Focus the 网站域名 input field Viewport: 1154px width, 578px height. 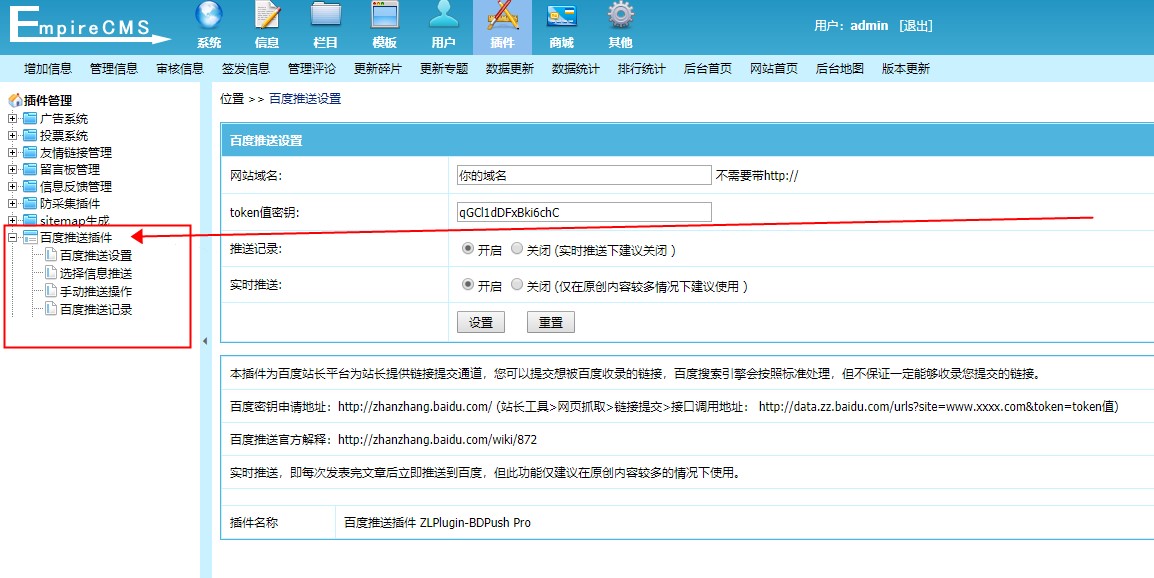pos(584,175)
